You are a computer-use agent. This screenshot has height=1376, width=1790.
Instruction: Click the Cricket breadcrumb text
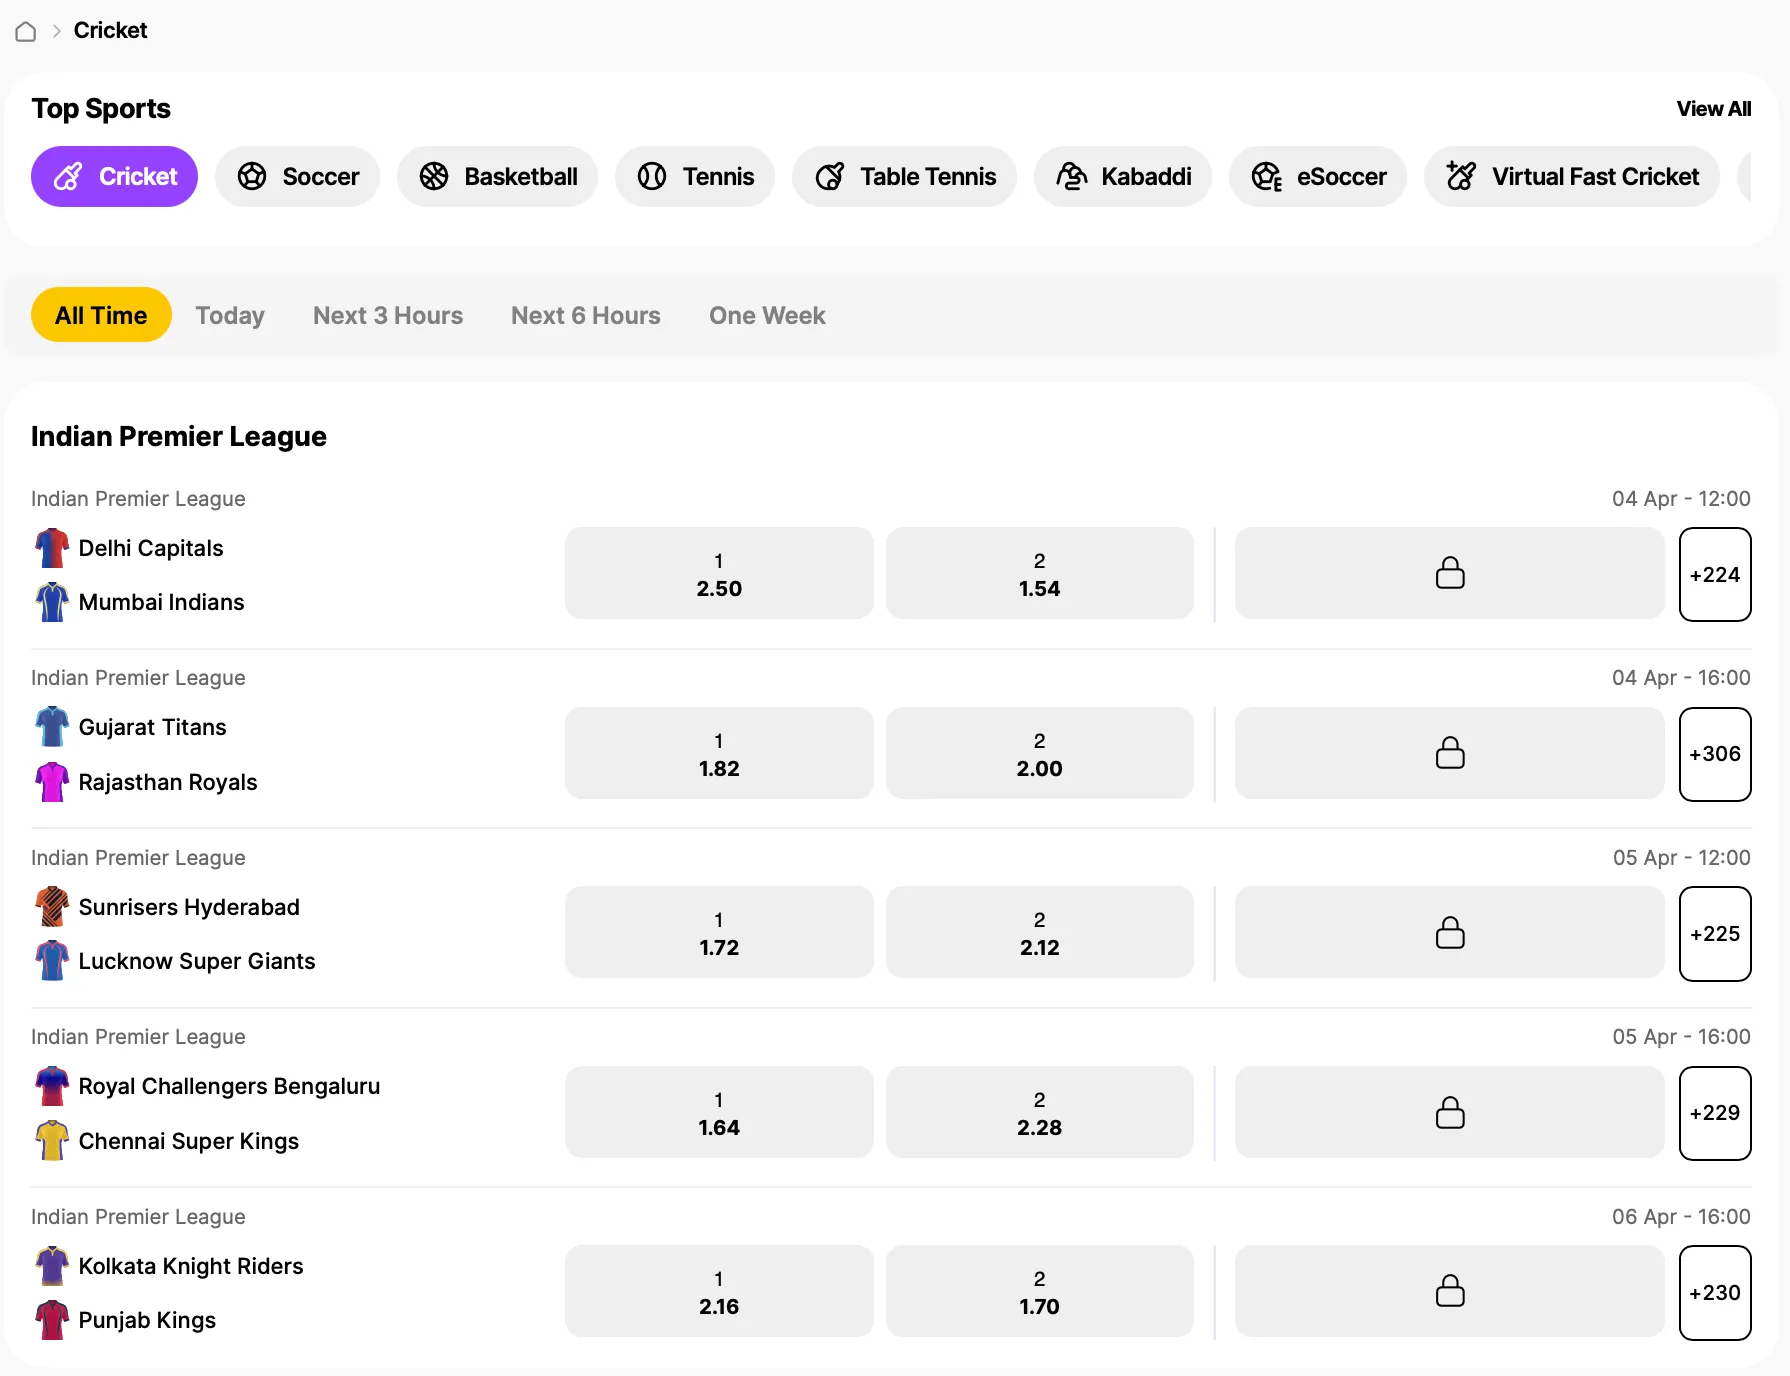point(110,30)
